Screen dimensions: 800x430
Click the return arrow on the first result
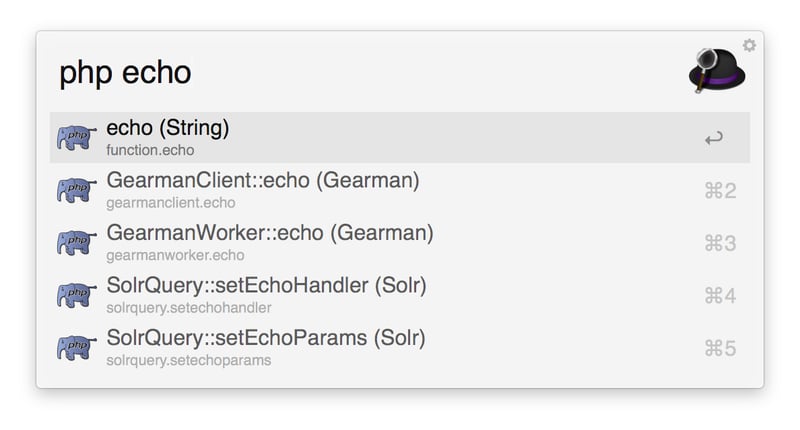713,138
